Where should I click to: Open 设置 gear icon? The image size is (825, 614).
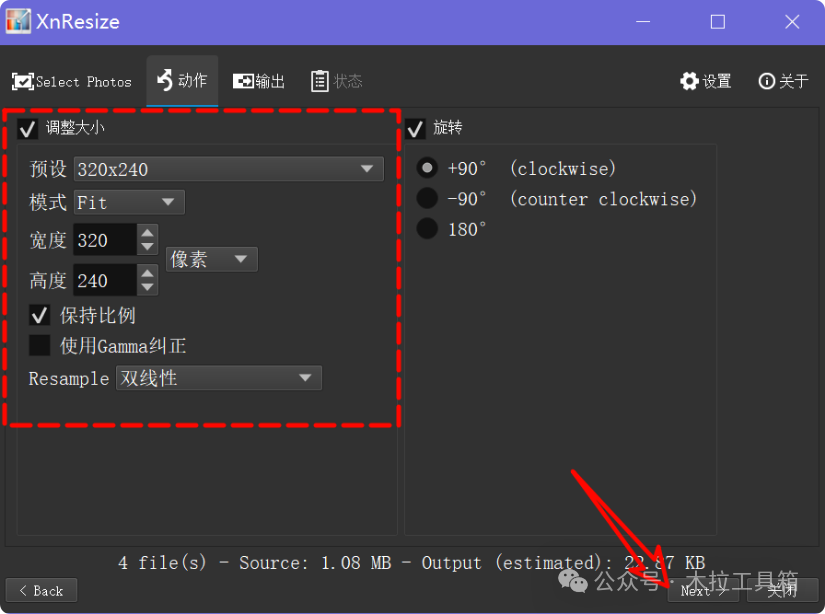689,81
